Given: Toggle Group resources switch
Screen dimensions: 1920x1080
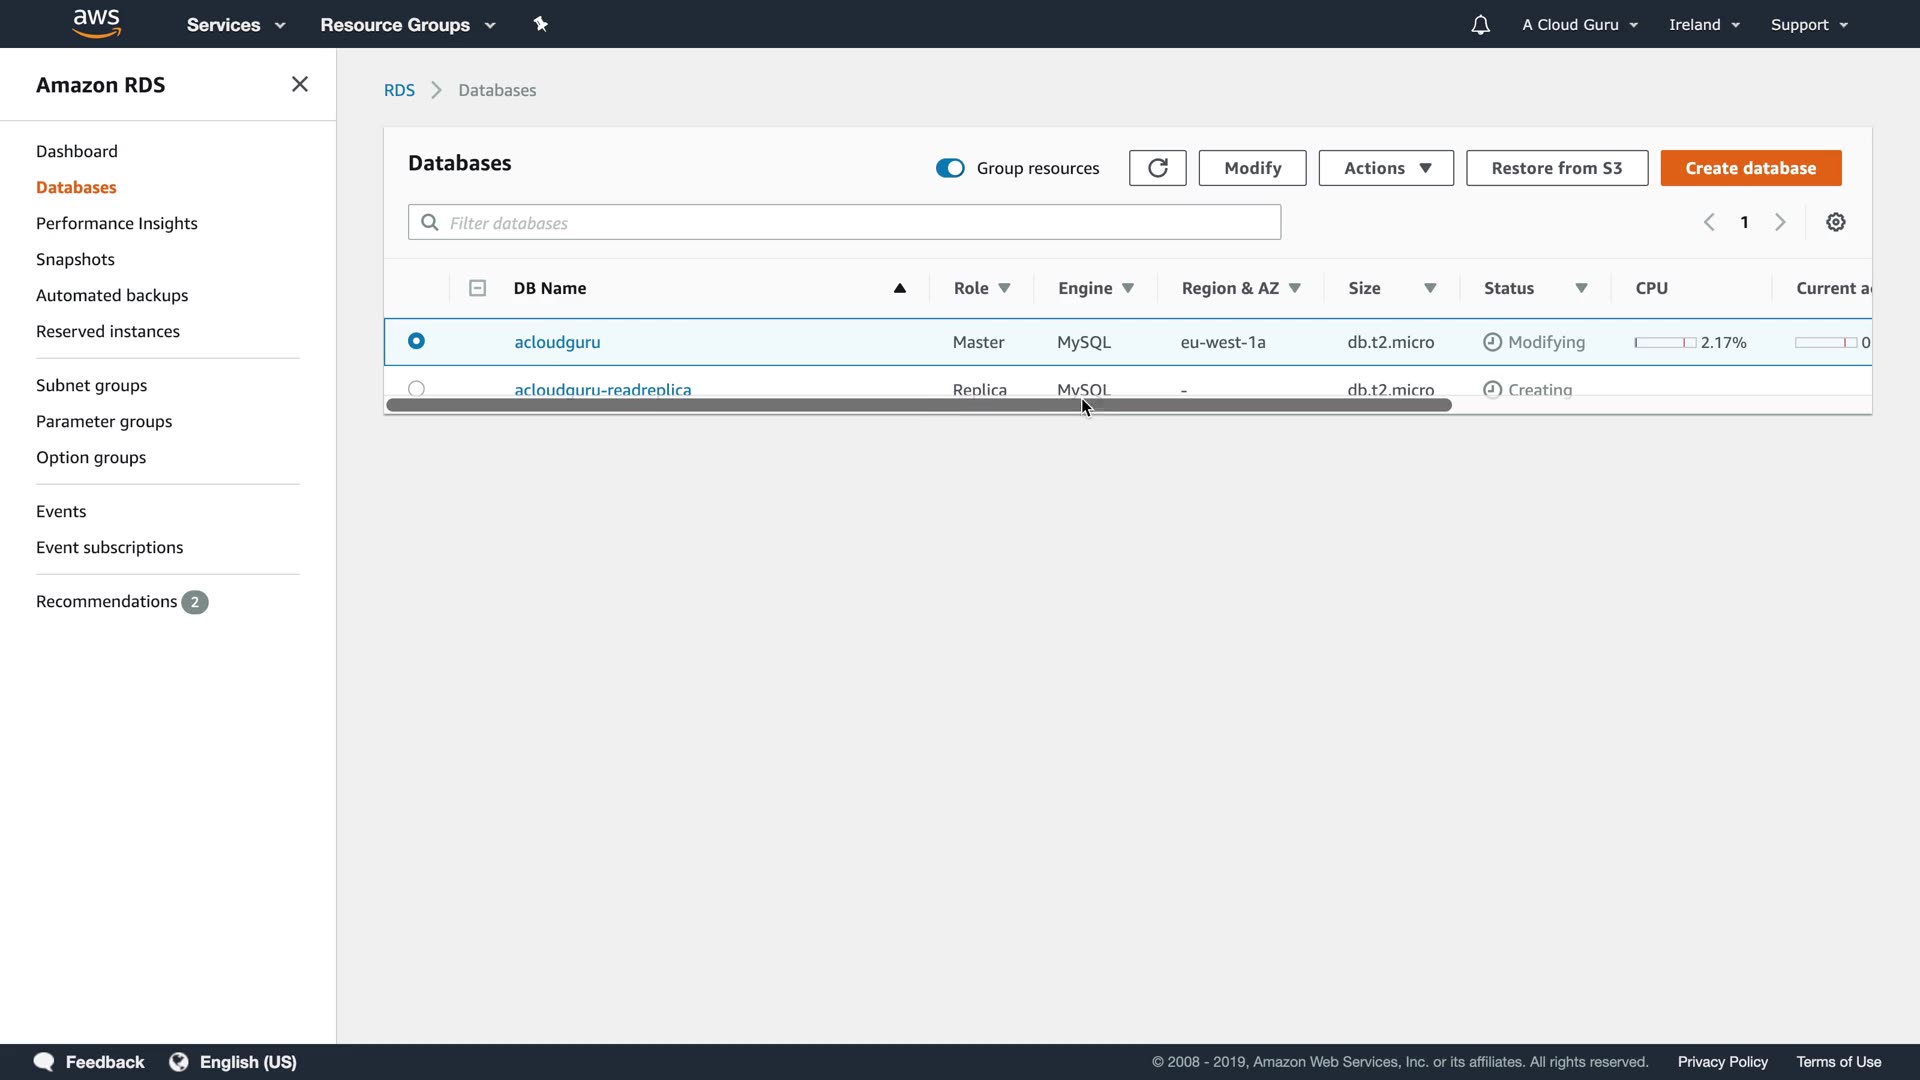Looking at the screenshot, I should pos(949,168).
